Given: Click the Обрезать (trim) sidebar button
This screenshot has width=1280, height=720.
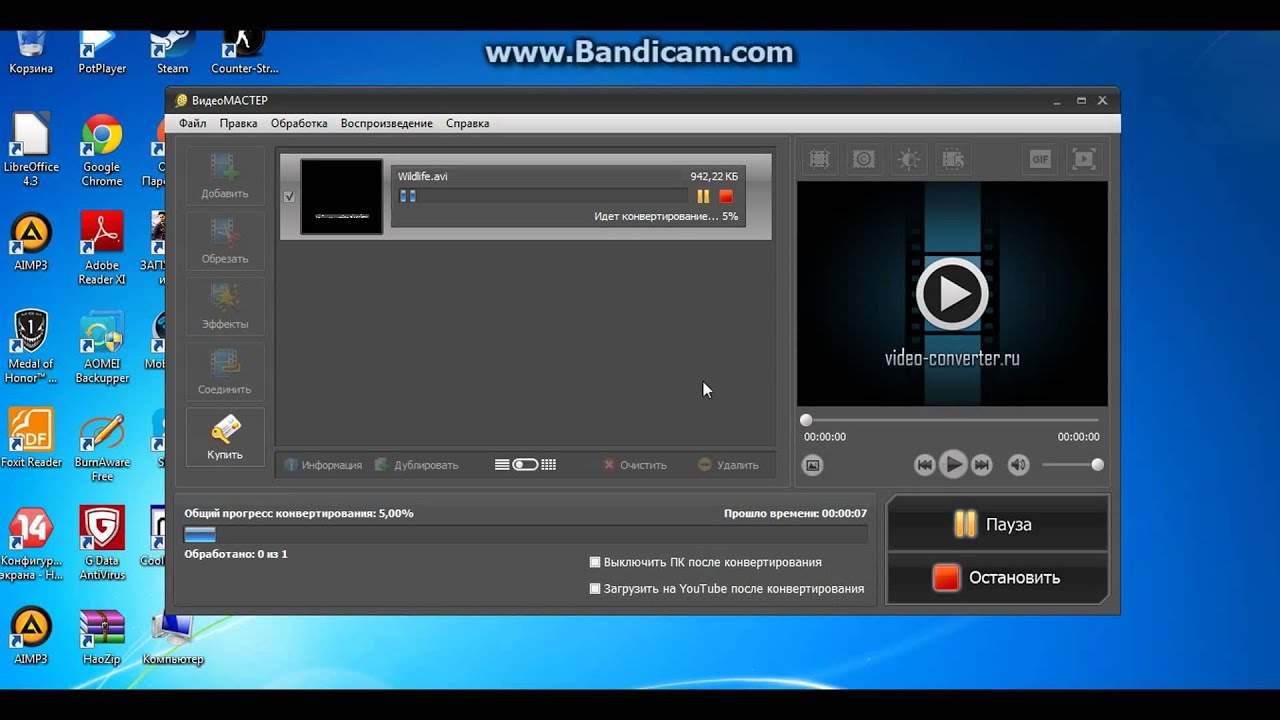Looking at the screenshot, I should [225, 241].
